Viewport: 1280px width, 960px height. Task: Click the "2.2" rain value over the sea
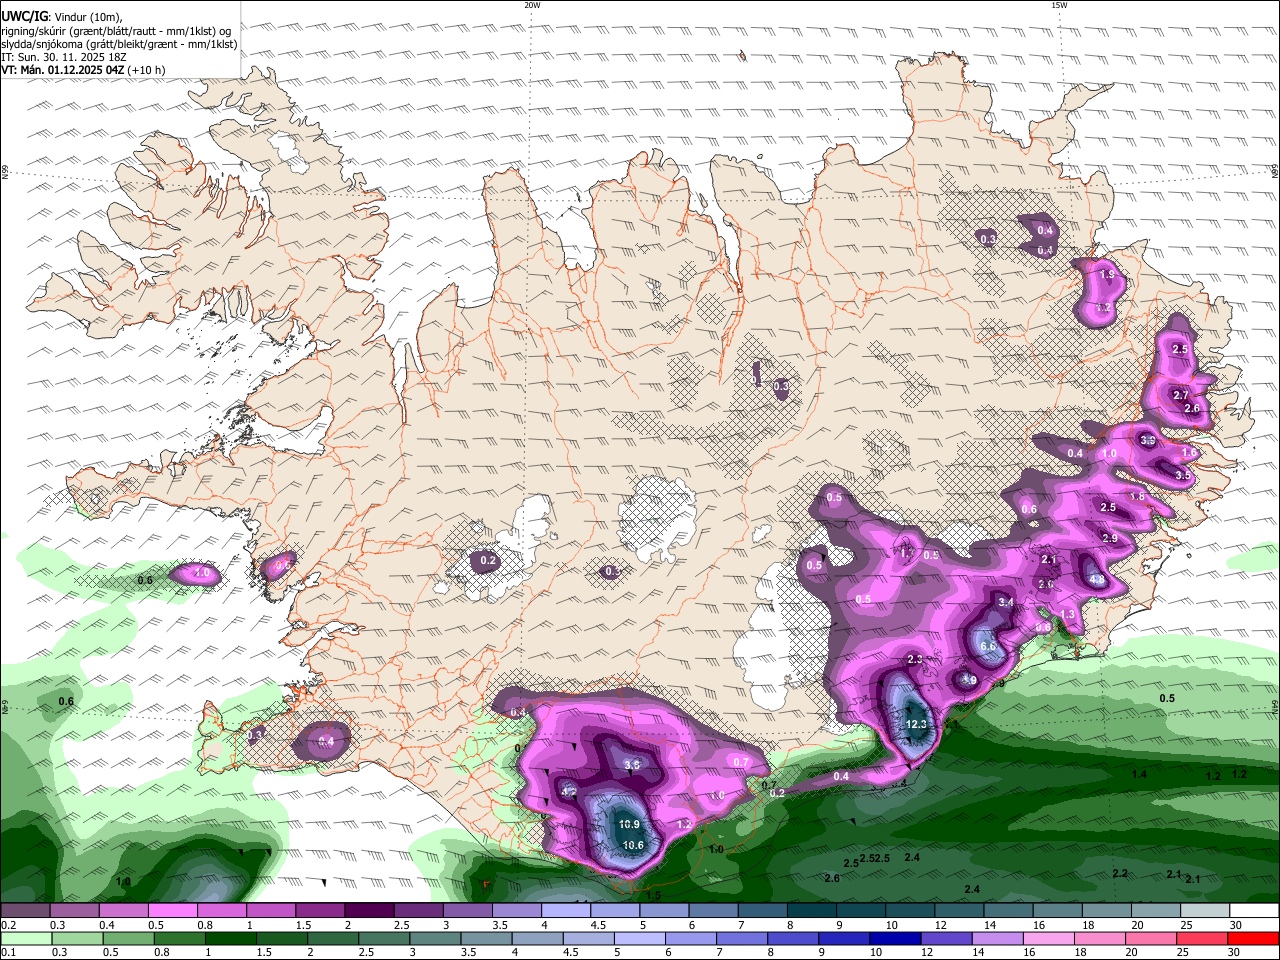(x=1120, y=873)
